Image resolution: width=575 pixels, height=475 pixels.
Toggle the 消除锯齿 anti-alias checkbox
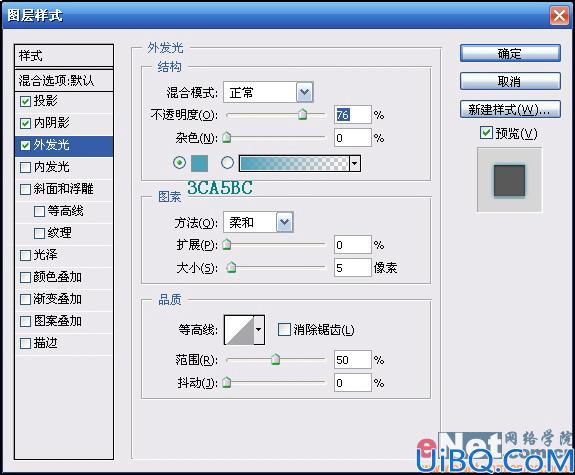tap(284, 329)
